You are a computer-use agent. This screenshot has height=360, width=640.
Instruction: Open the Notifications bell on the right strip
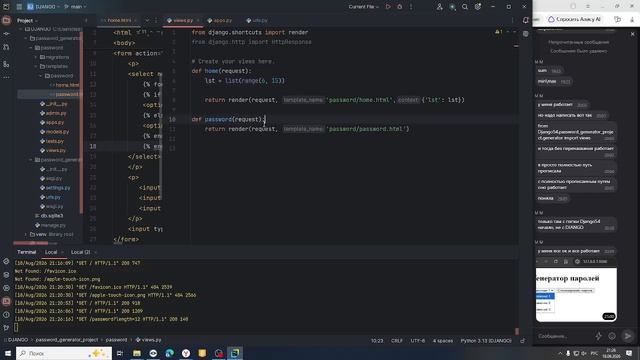[526, 20]
